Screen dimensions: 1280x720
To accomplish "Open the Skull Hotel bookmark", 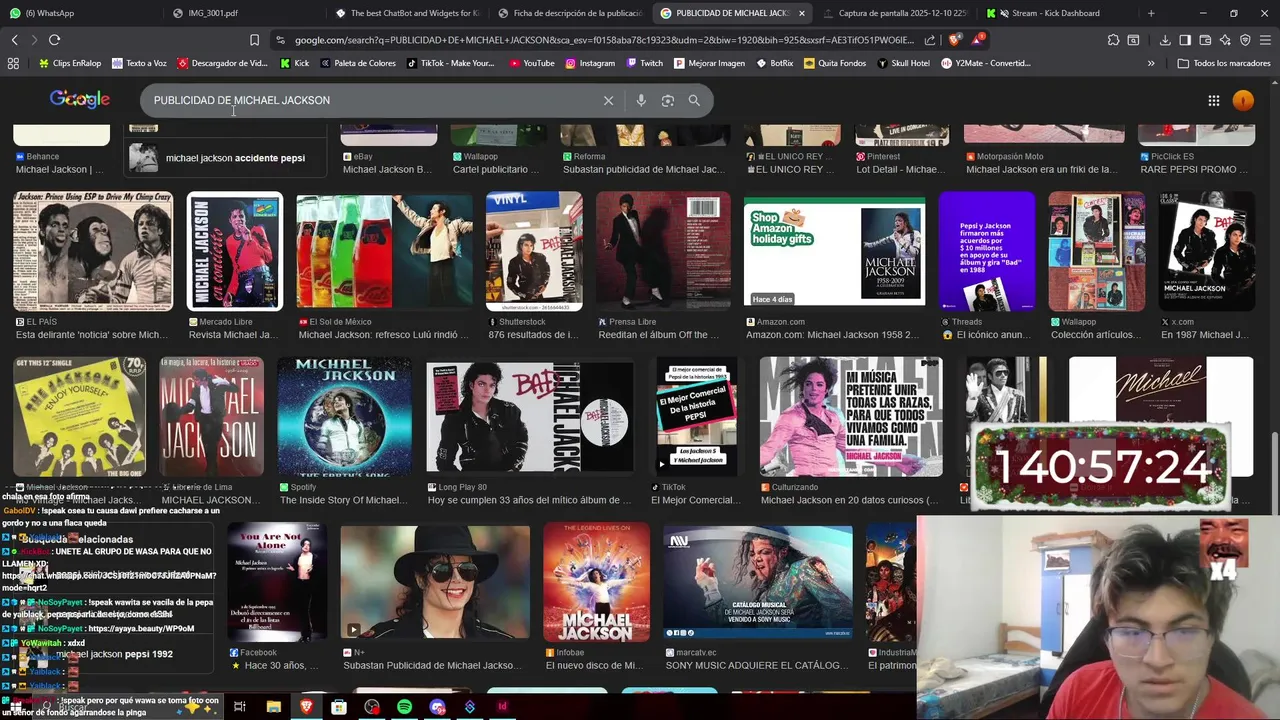I will [x=903, y=63].
